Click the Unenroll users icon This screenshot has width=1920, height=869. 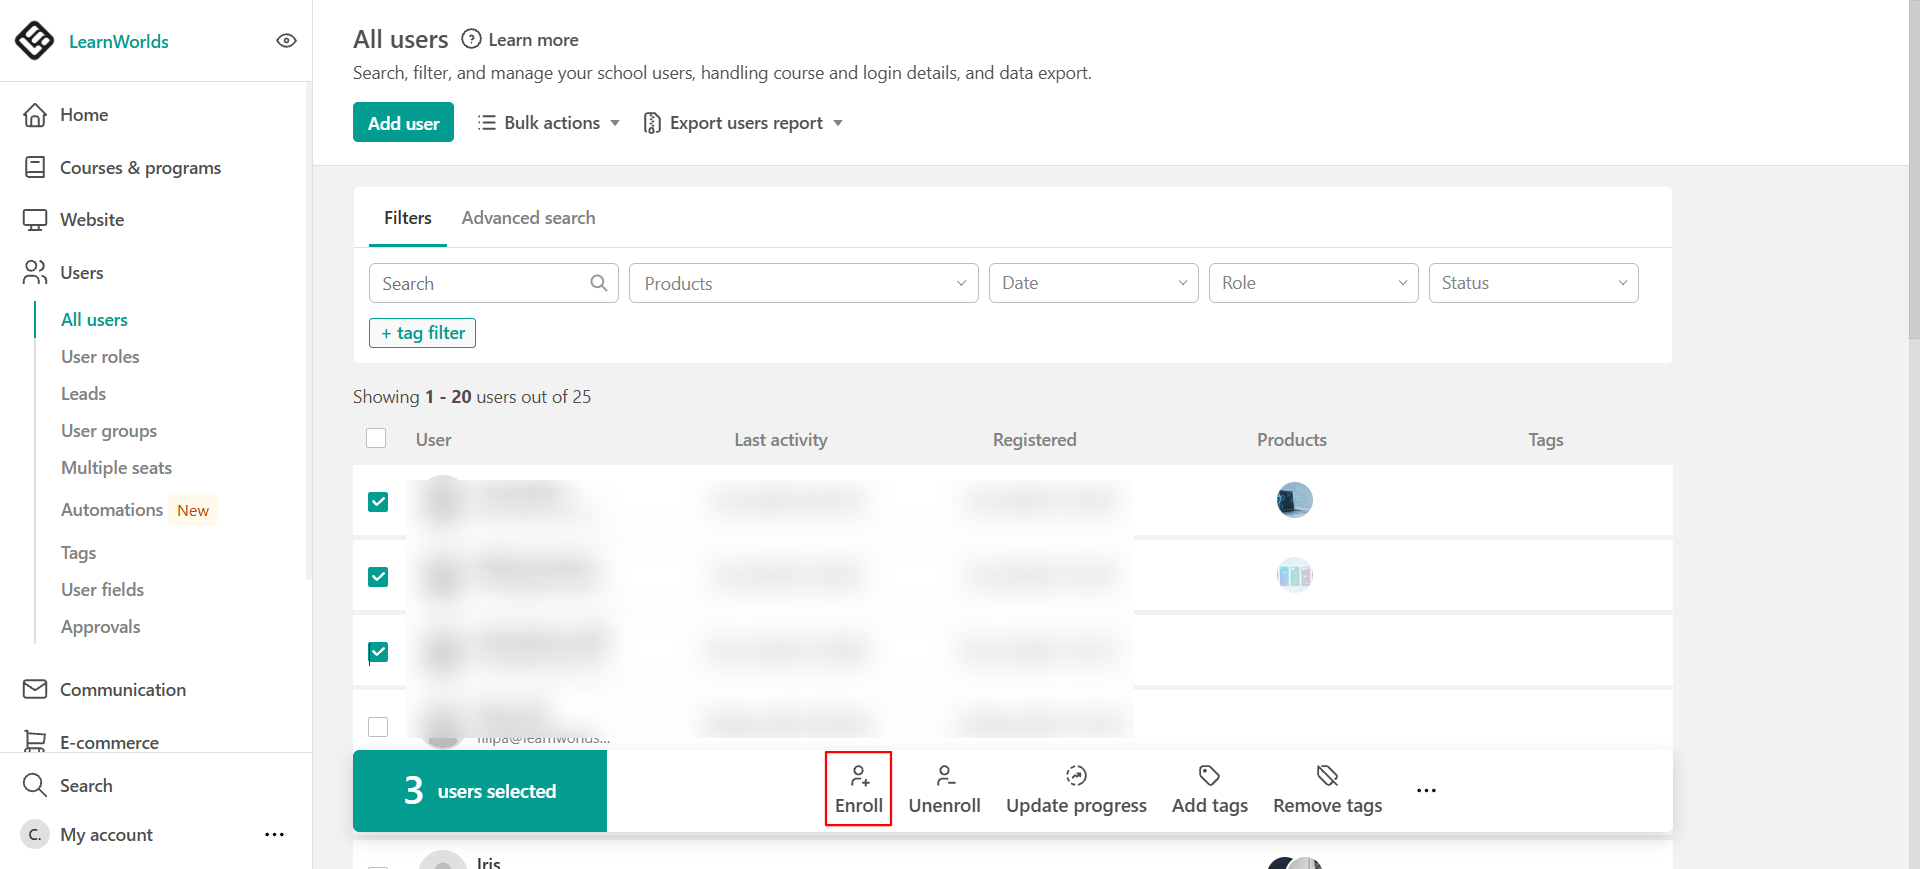[x=945, y=776]
